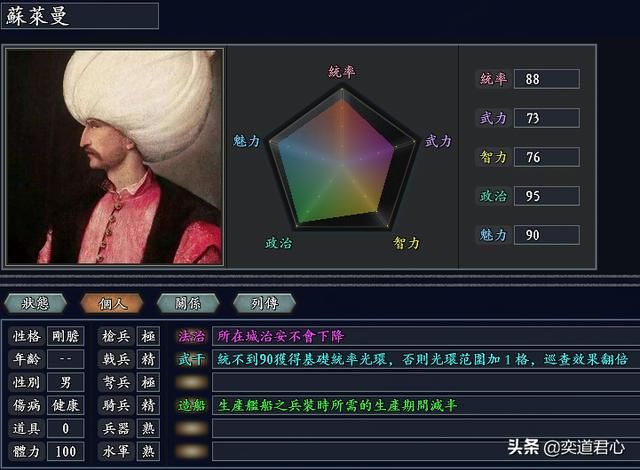Click the 政治 label below the pentagon
Screen dimensions: 640x470
coord(278,243)
